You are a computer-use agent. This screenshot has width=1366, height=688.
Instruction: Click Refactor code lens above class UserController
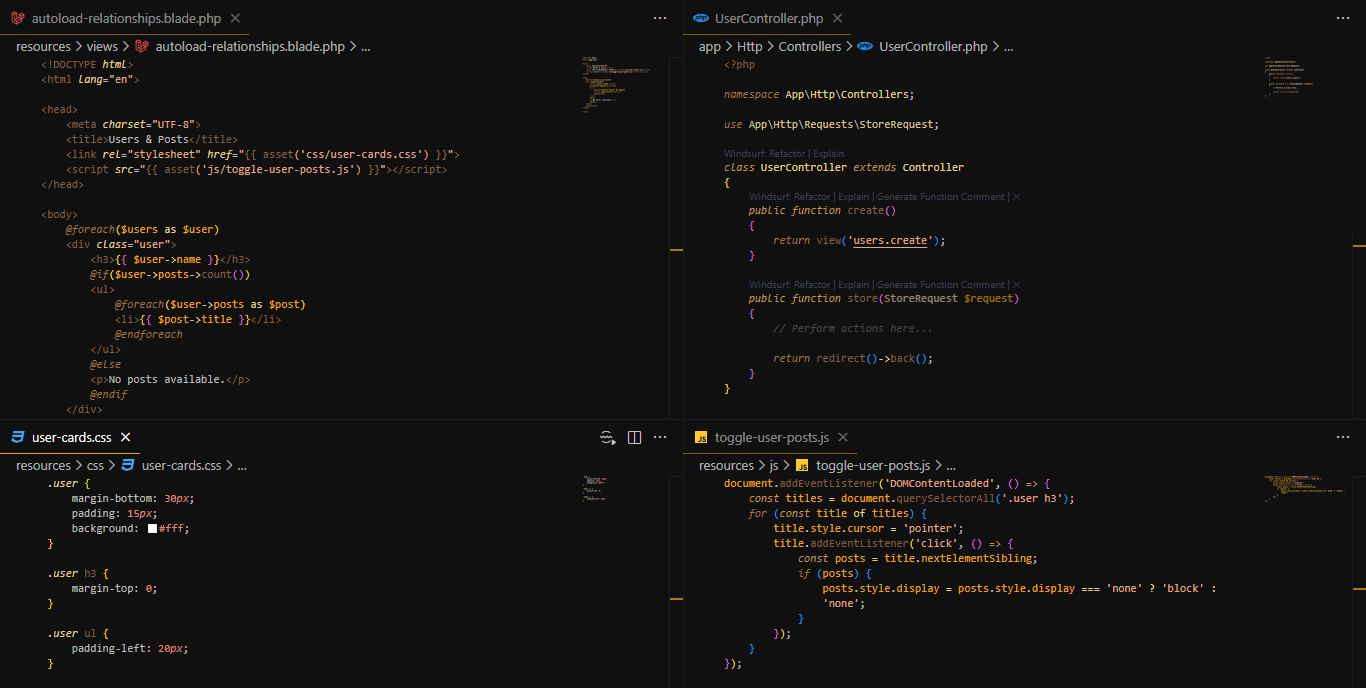(x=787, y=154)
